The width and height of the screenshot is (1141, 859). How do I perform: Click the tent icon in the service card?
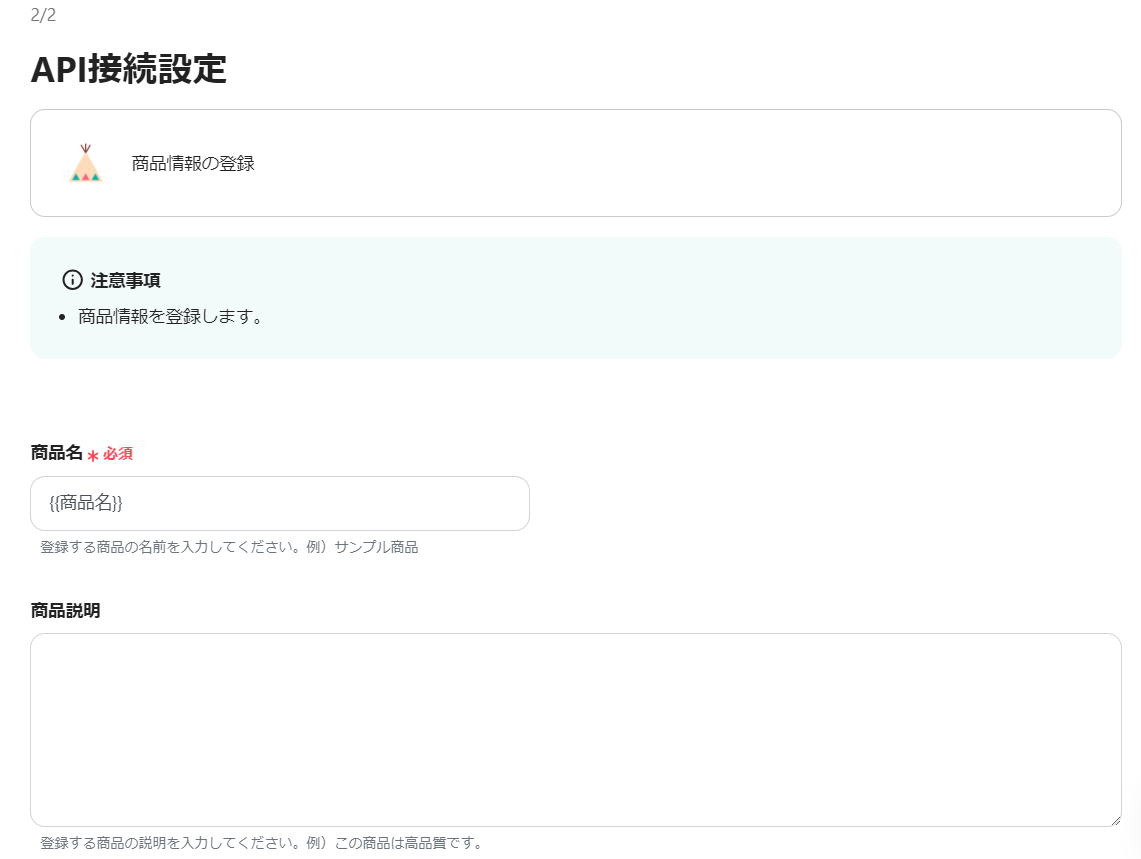tap(85, 162)
